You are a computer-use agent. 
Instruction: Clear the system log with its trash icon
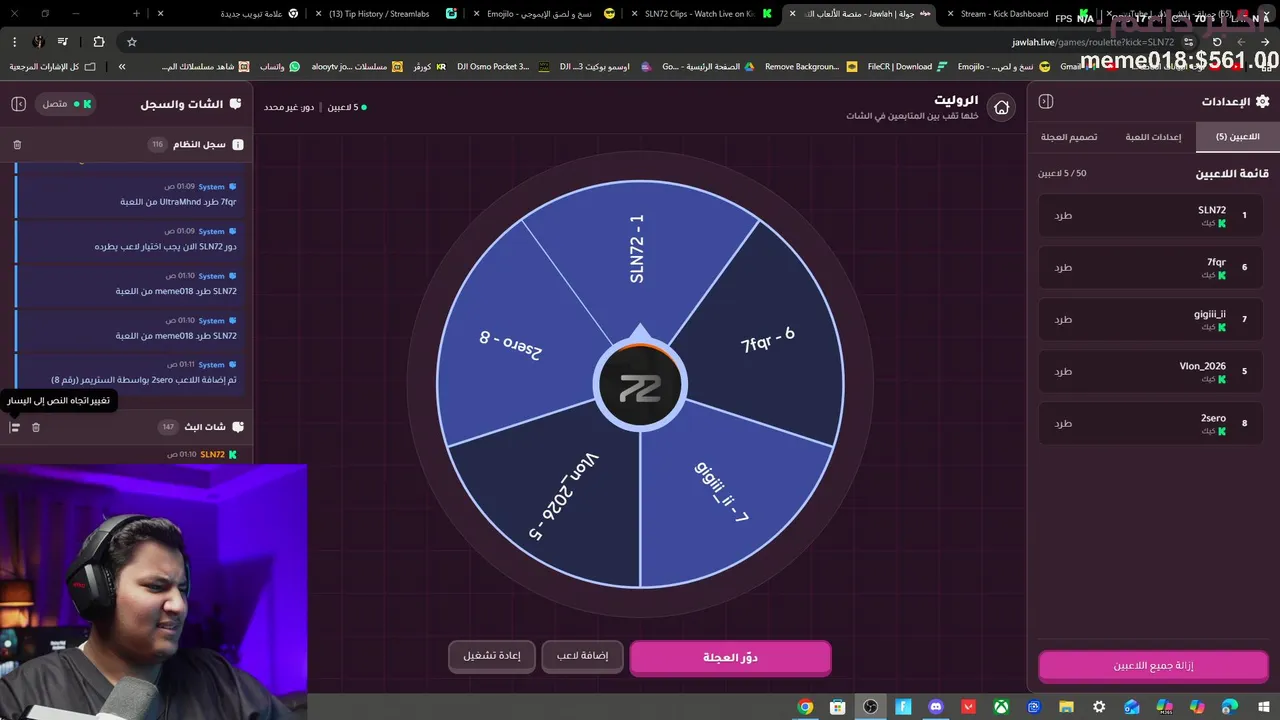(x=17, y=145)
